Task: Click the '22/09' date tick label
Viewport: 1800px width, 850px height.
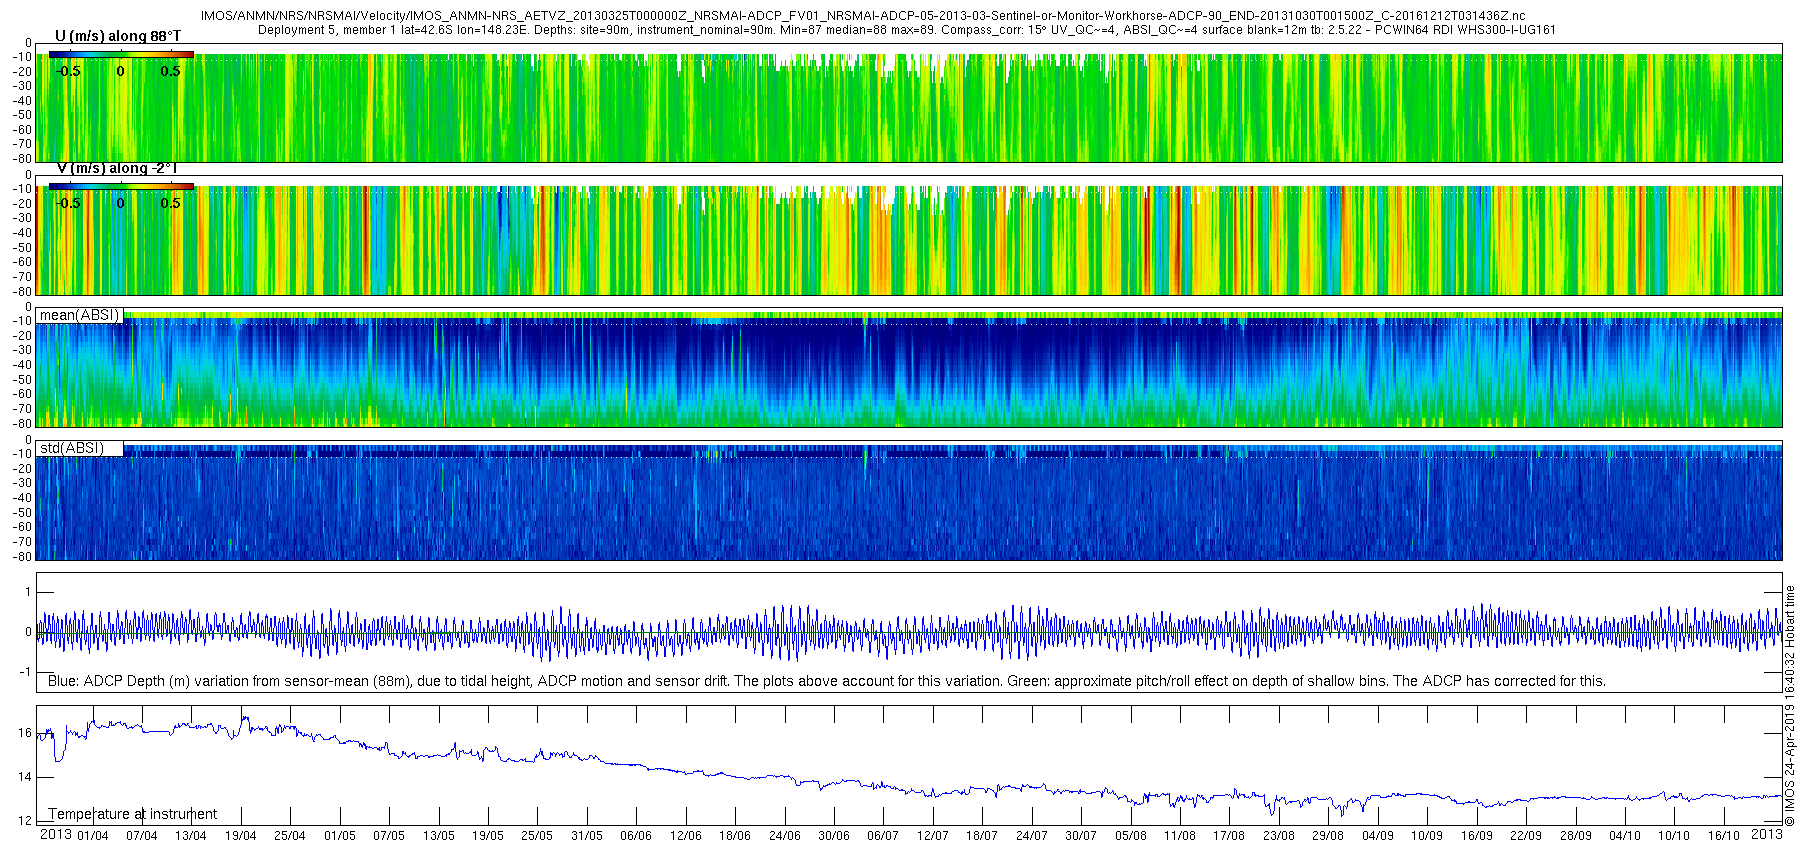Action: coord(1526,836)
